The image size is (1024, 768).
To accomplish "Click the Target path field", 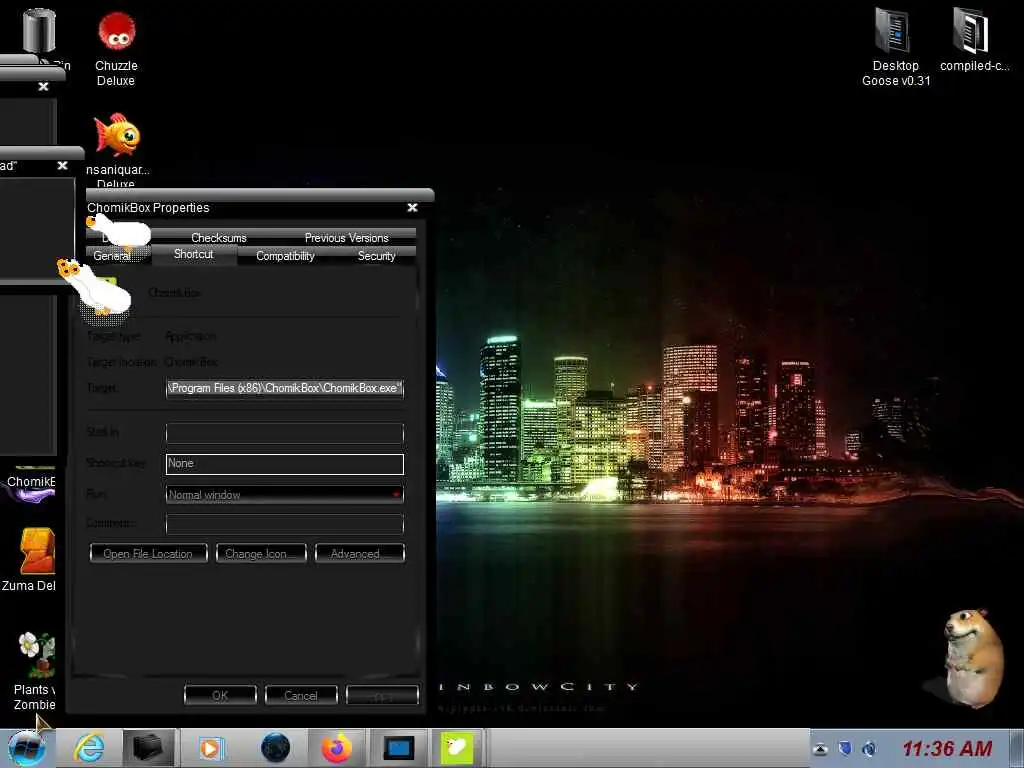I will coord(285,389).
